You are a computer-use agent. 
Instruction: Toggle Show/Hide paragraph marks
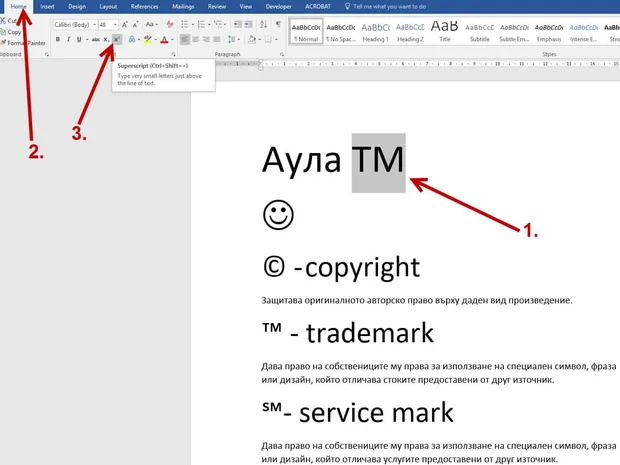(278, 25)
